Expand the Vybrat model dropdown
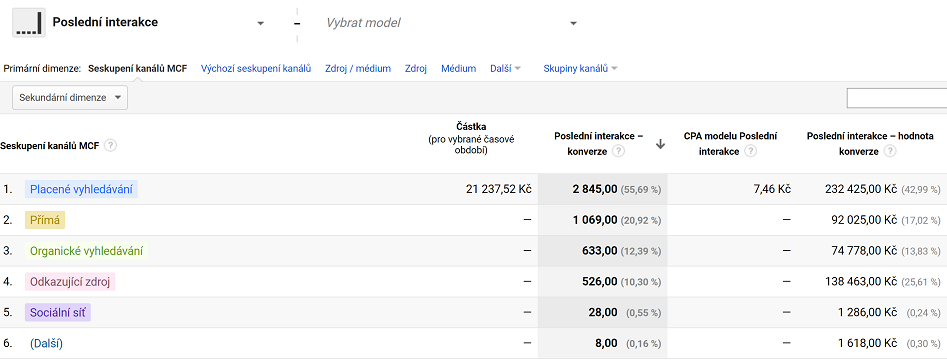947x360 pixels. (573, 23)
